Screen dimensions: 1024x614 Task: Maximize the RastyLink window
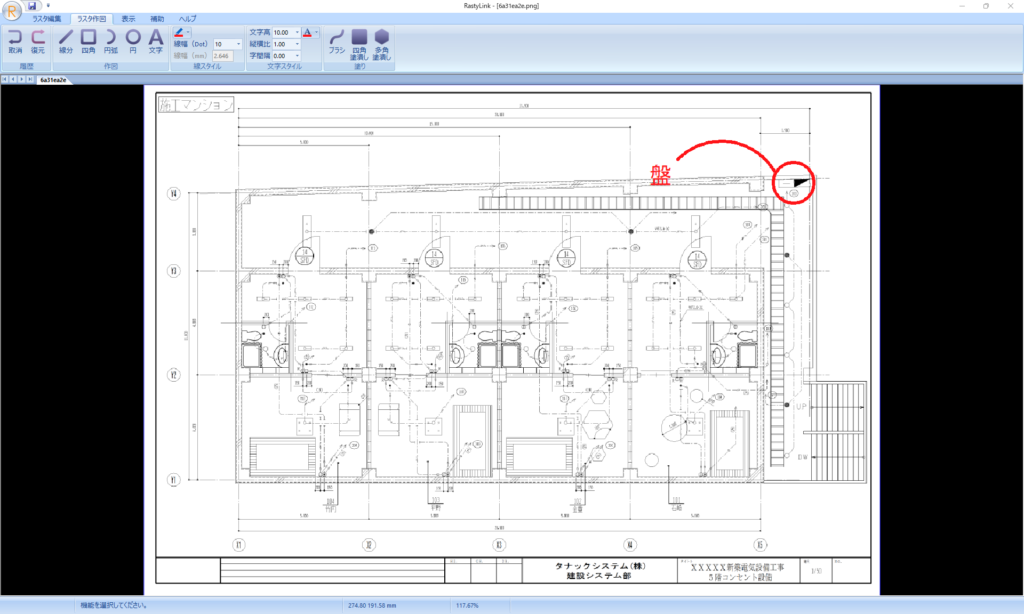pos(986,6)
